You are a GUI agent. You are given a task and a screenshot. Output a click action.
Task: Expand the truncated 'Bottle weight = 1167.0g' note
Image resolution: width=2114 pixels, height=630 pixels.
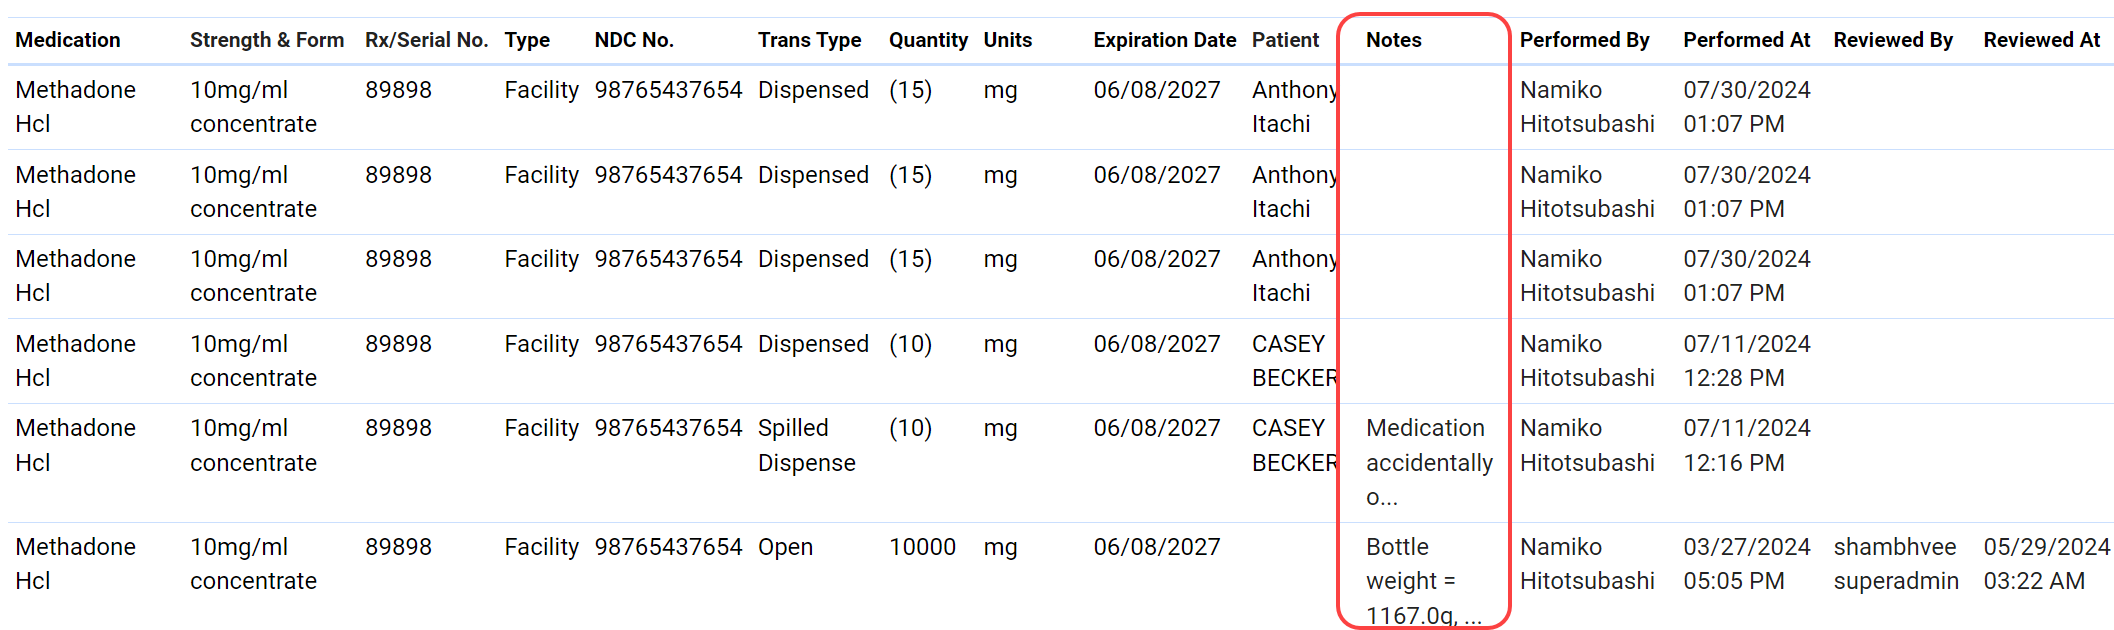1422,581
